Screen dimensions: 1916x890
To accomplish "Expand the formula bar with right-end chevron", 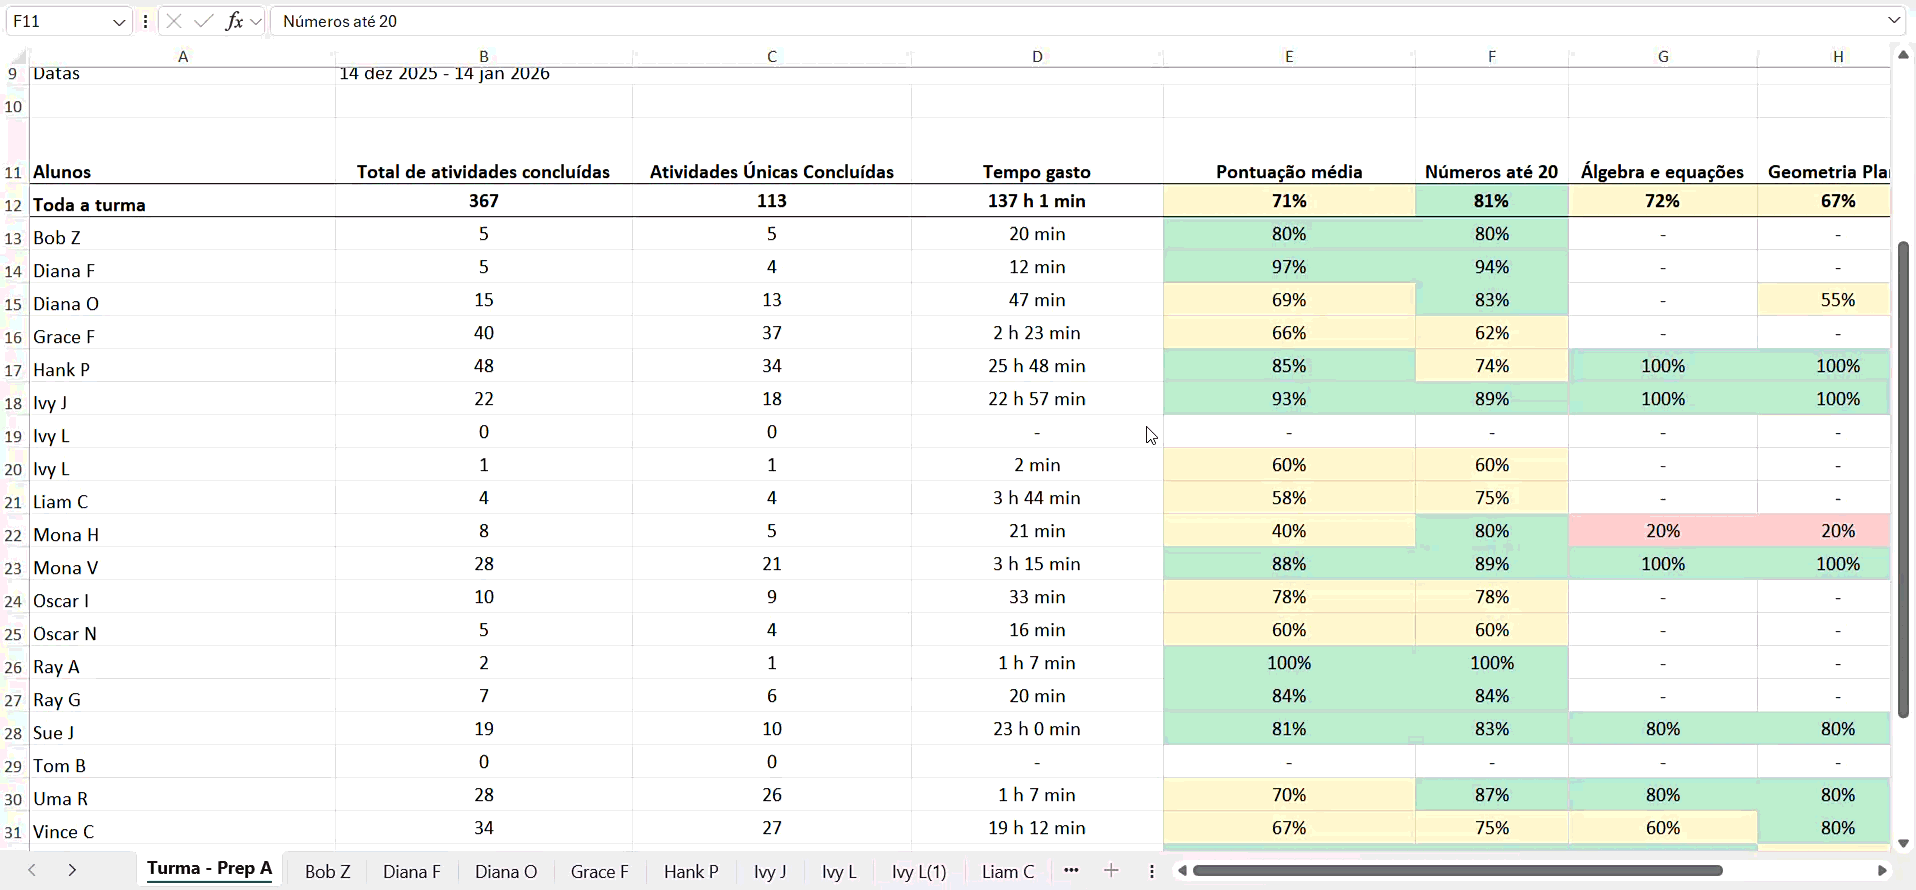I will (x=1894, y=21).
